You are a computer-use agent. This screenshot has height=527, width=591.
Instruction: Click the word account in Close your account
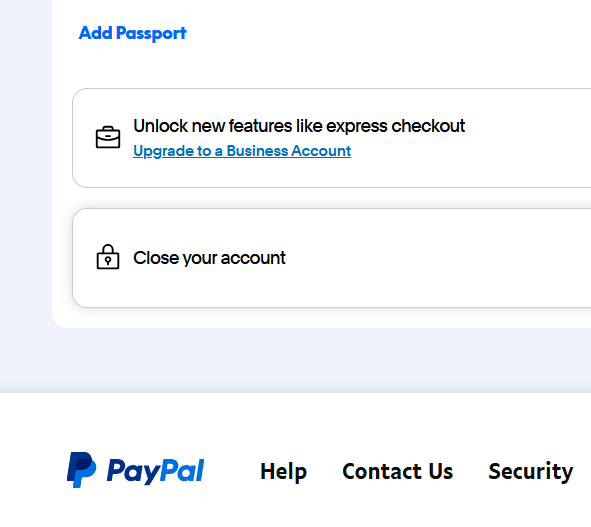pos(253,258)
